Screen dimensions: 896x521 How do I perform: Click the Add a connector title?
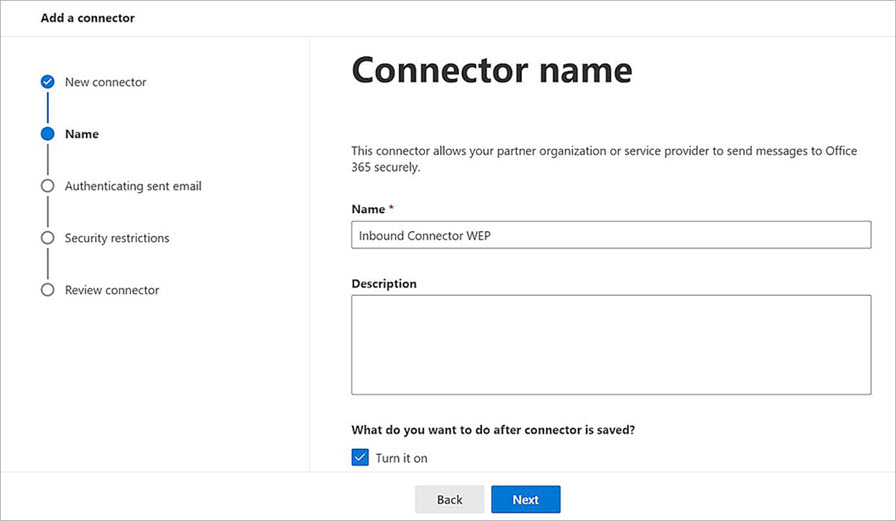point(88,18)
